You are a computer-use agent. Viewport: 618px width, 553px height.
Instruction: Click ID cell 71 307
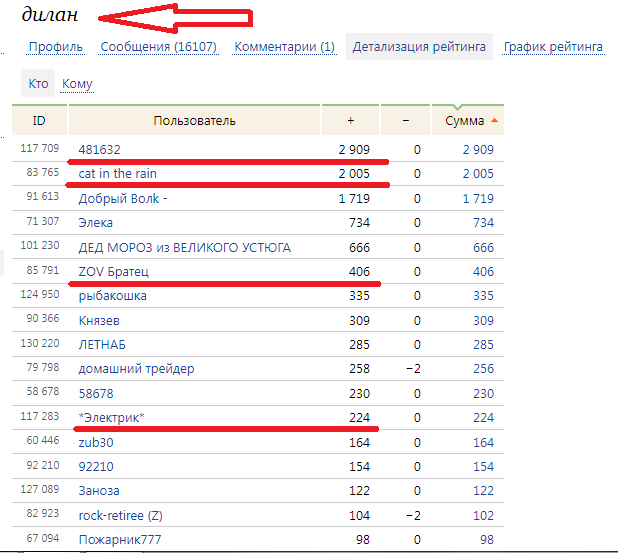point(43,221)
